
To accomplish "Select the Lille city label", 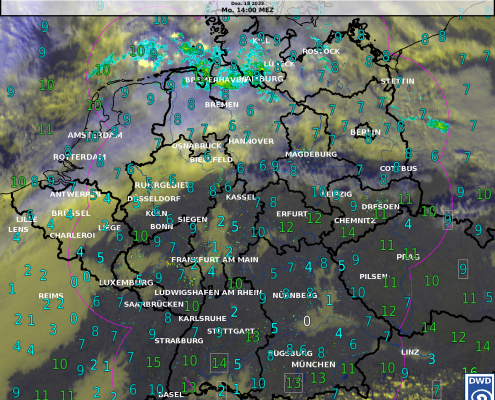I will tap(27, 219).
